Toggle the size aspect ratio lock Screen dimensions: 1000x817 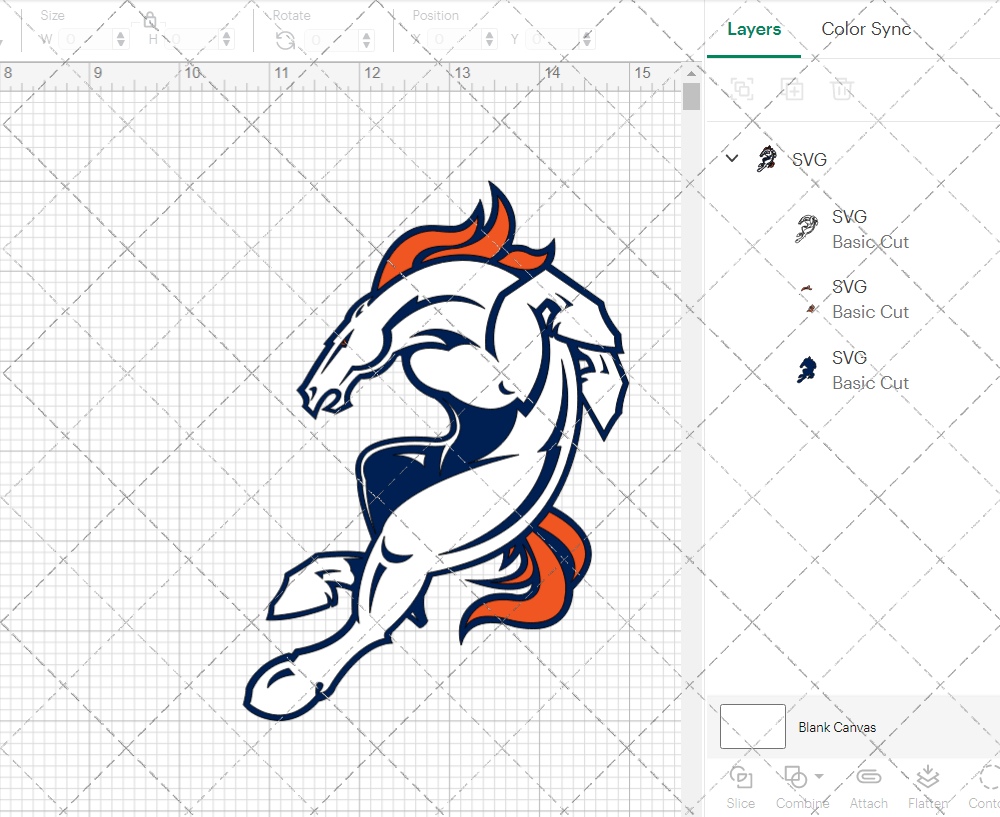[x=150, y=20]
